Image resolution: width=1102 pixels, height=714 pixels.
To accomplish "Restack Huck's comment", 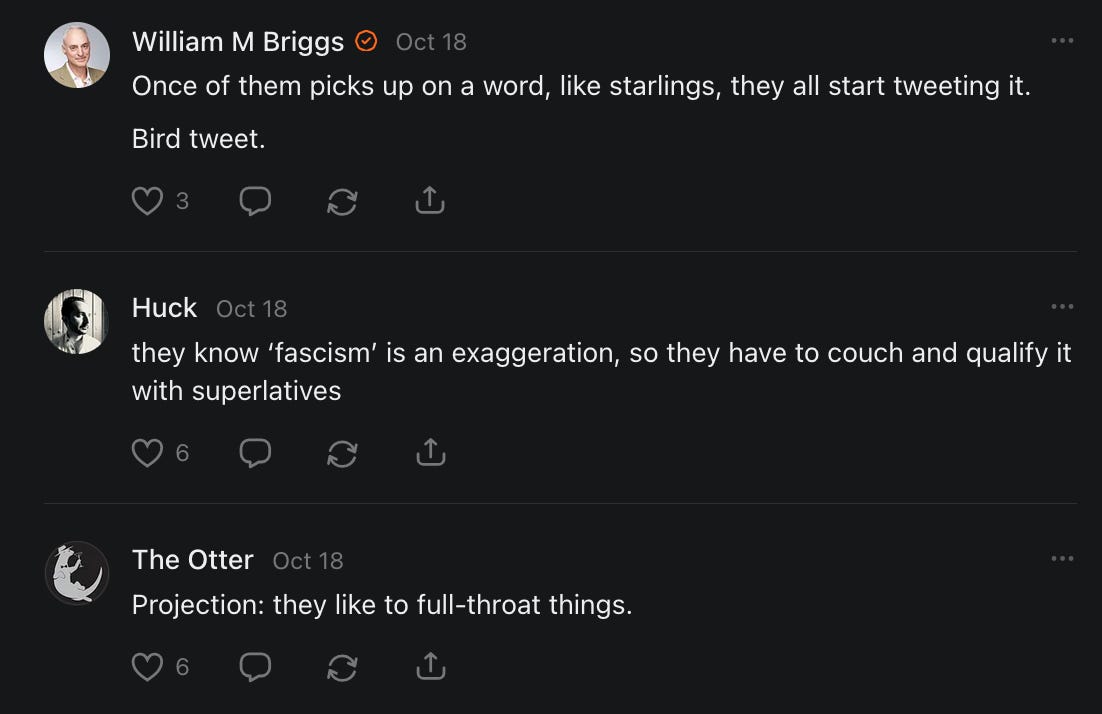I will click(x=342, y=453).
